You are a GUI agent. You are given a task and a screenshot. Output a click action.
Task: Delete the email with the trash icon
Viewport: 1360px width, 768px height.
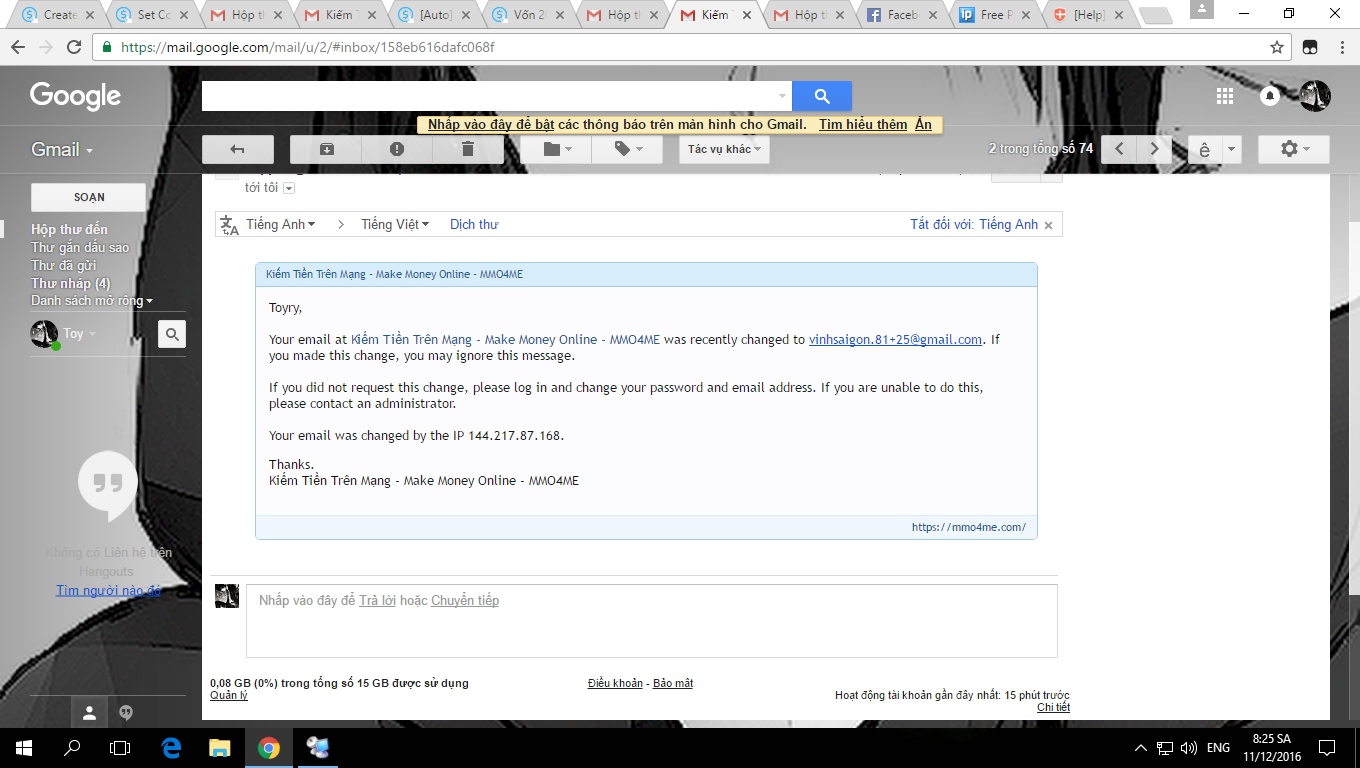pos(468,149)
